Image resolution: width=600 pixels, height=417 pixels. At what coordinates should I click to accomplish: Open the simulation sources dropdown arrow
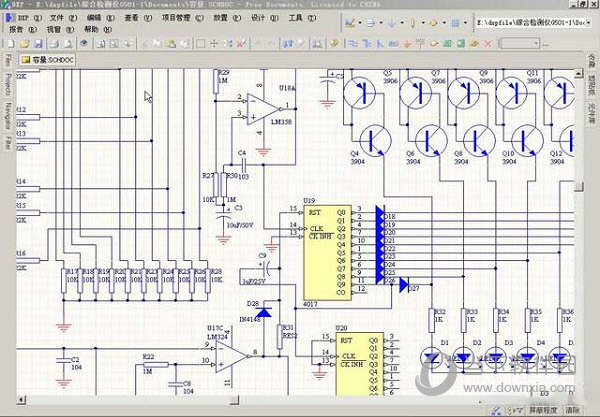pyautogui.click(x=444, y=23)
